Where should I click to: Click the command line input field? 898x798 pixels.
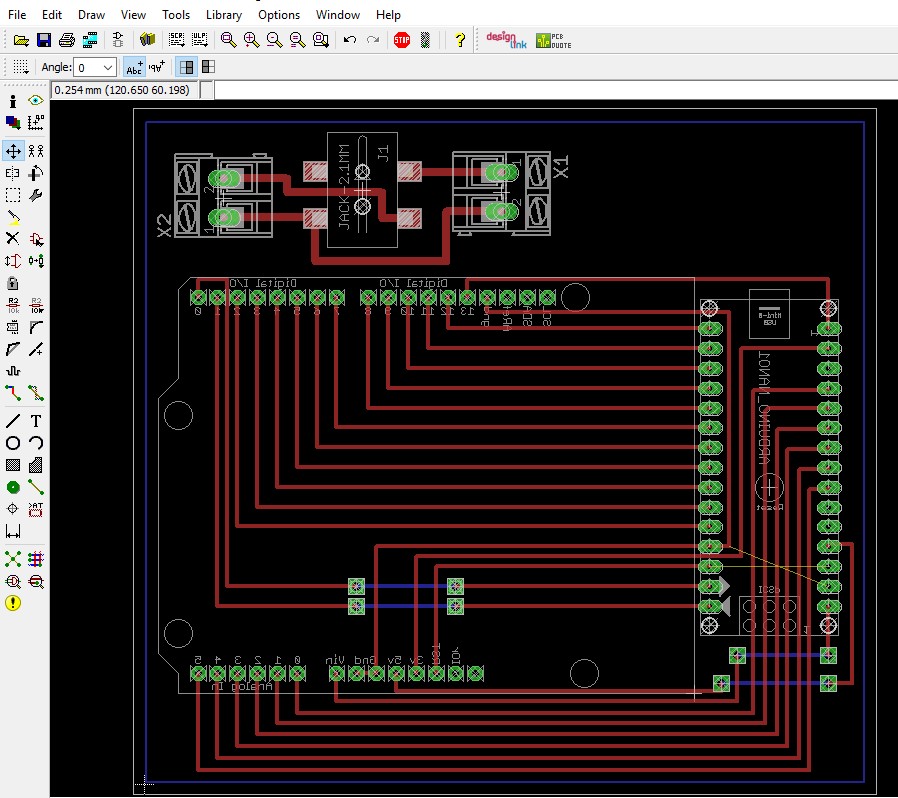click(x=550, y=90)
